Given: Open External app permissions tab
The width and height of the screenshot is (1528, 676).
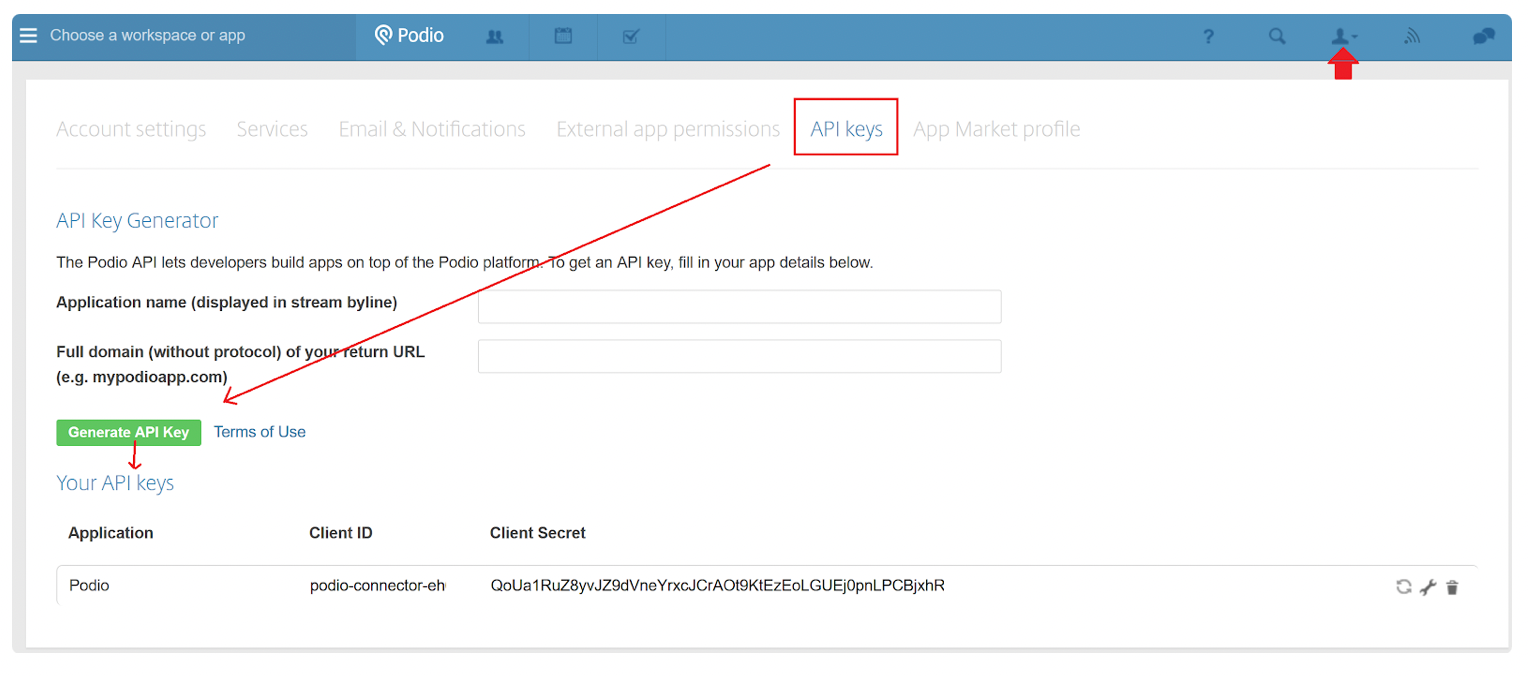Looking at the screenshot, I should pyautogui.click(x=668, y=129).
